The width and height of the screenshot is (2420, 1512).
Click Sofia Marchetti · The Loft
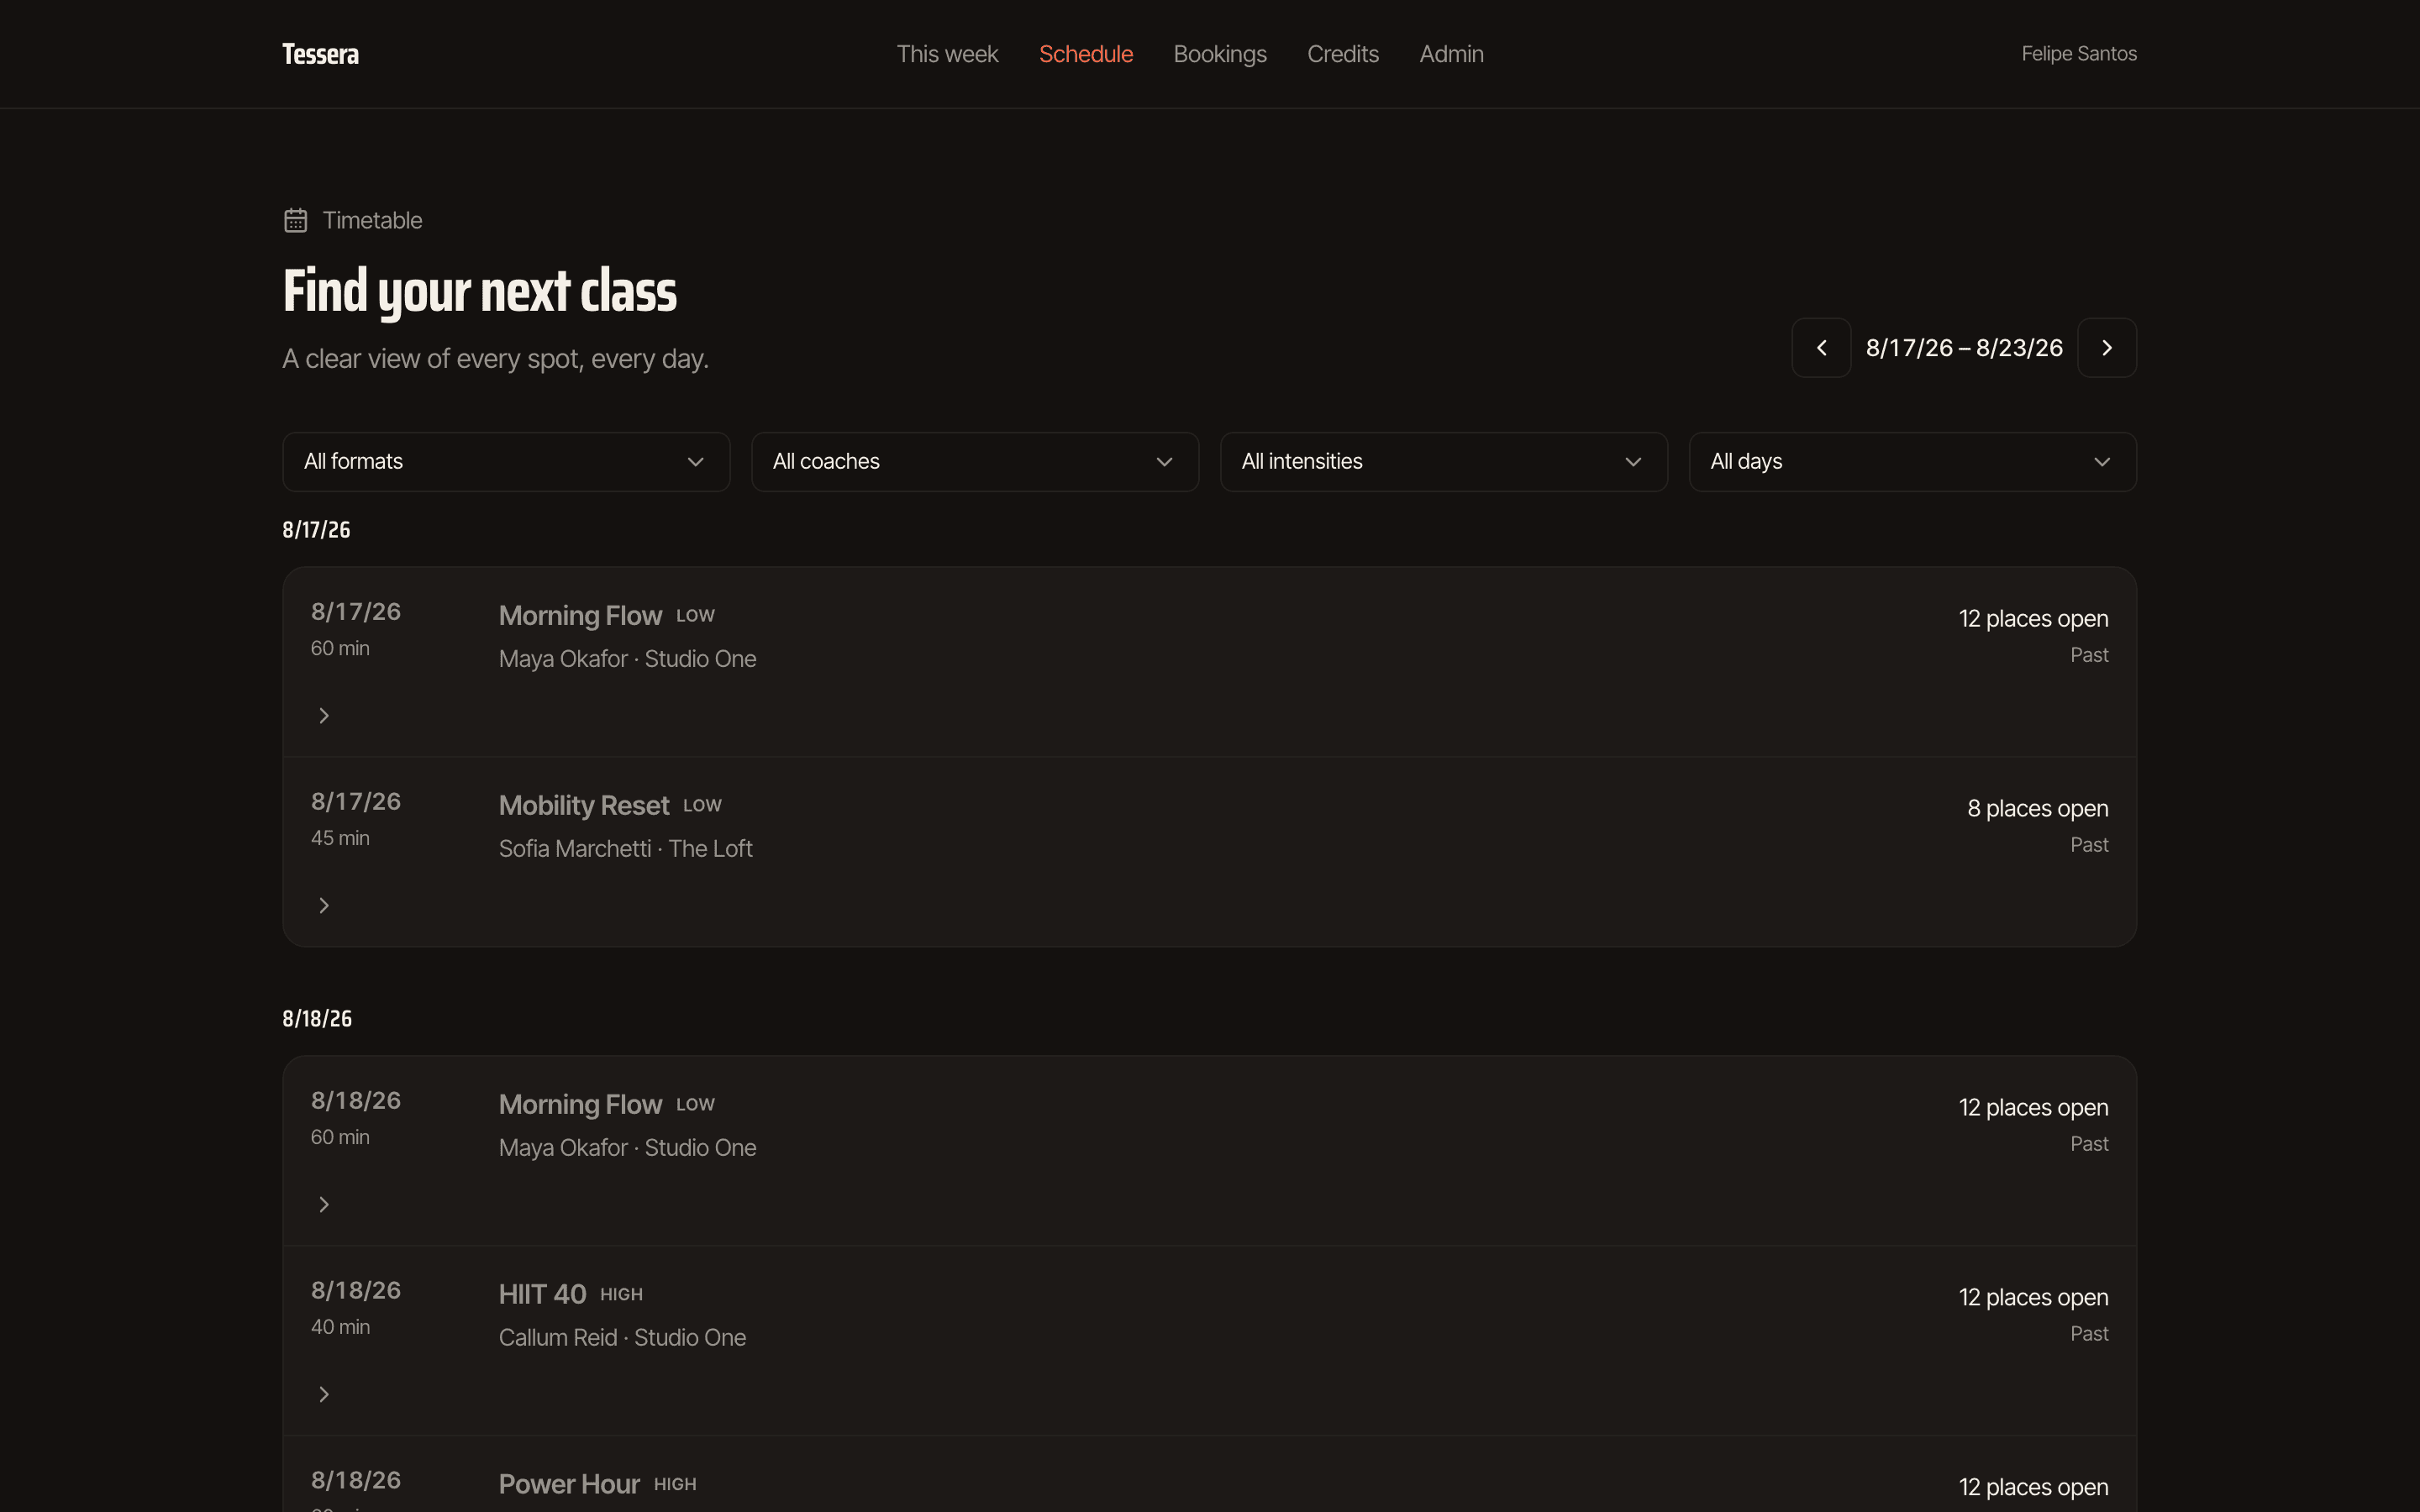pyautogui.click(x=626, y=849)
